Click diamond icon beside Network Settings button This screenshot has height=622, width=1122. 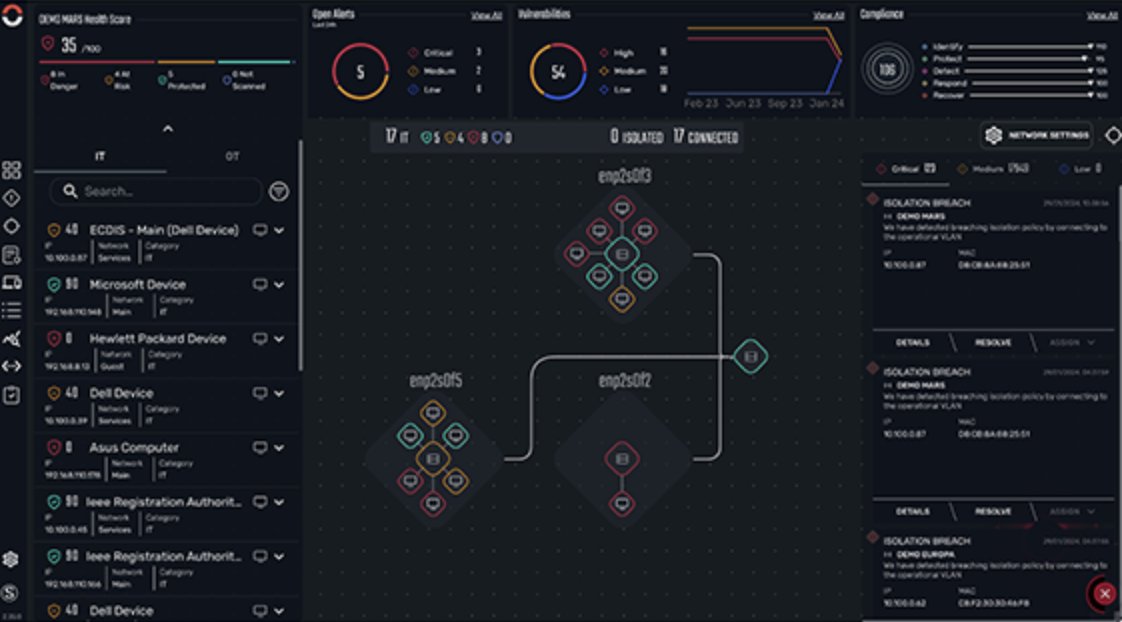[x=1113, y=135]
